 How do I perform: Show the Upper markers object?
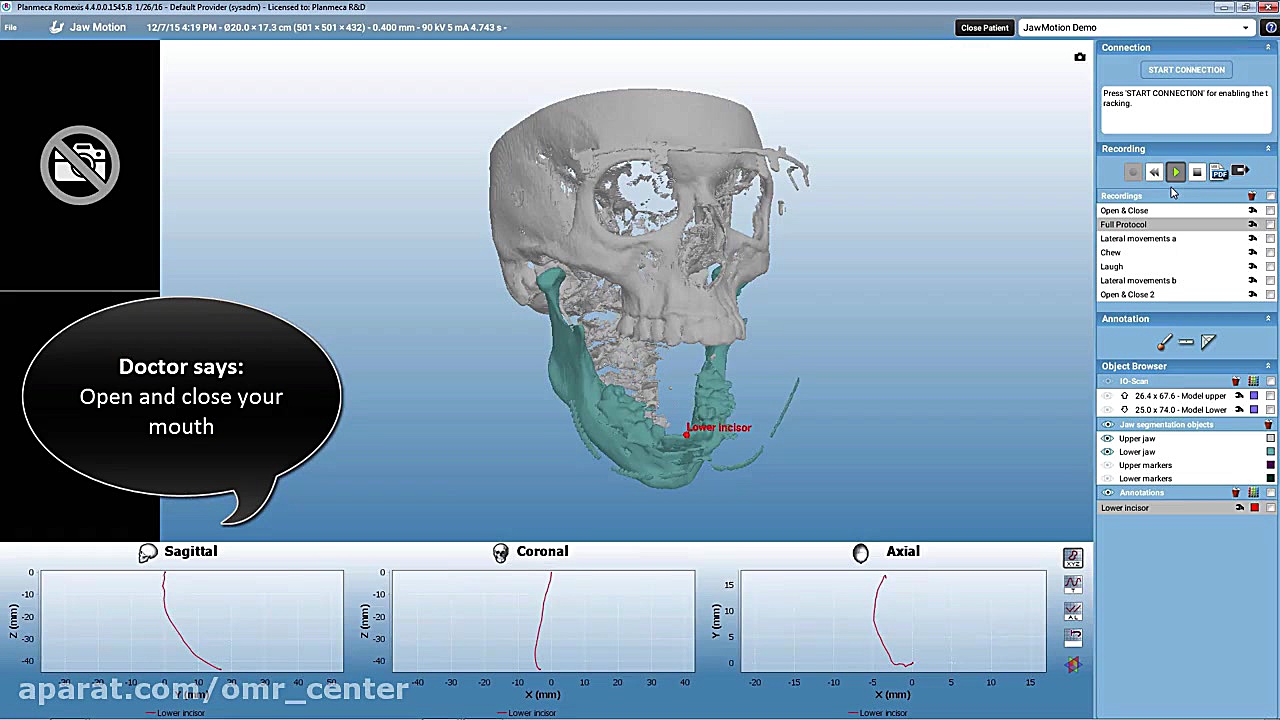1107,465
